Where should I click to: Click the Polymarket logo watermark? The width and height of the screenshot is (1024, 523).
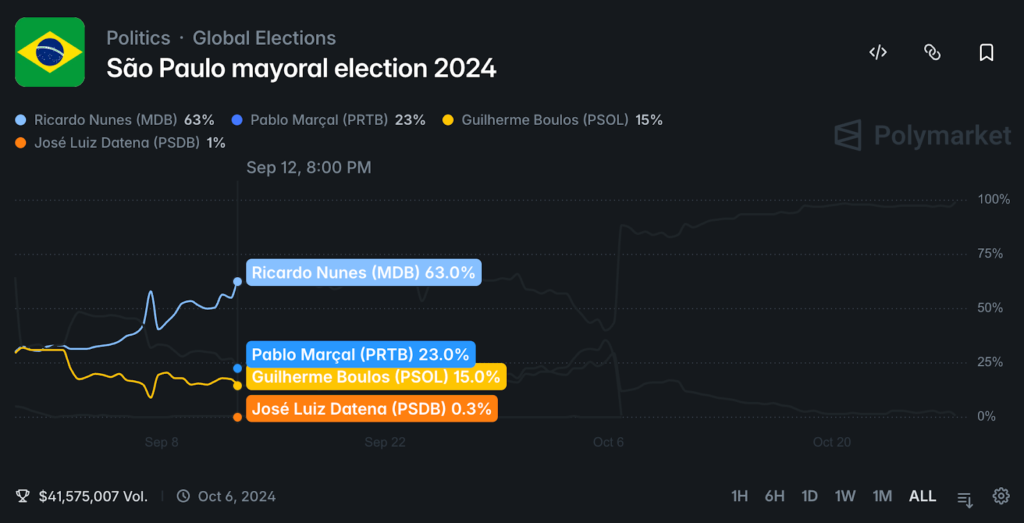pos(922,135)
